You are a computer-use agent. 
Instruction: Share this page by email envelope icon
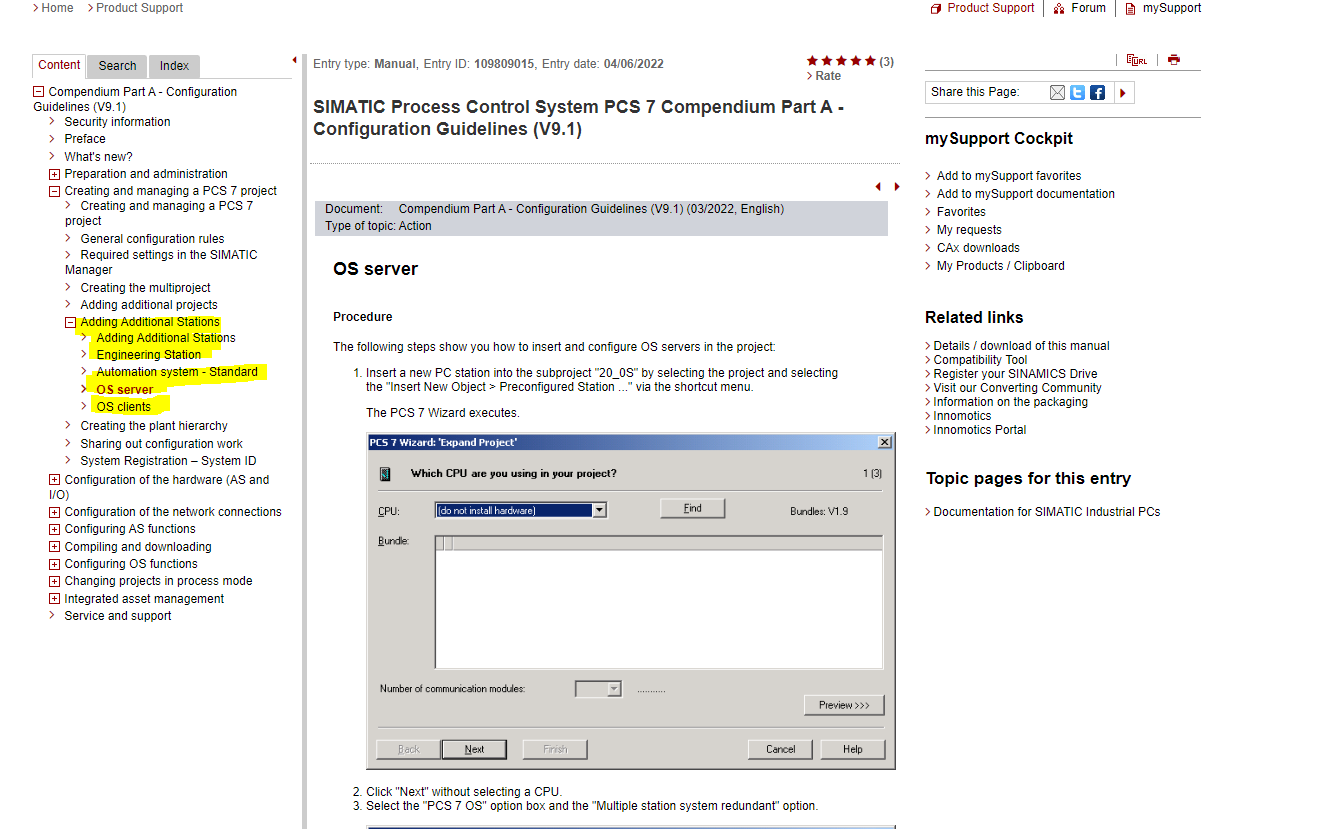pos(1057,93)
